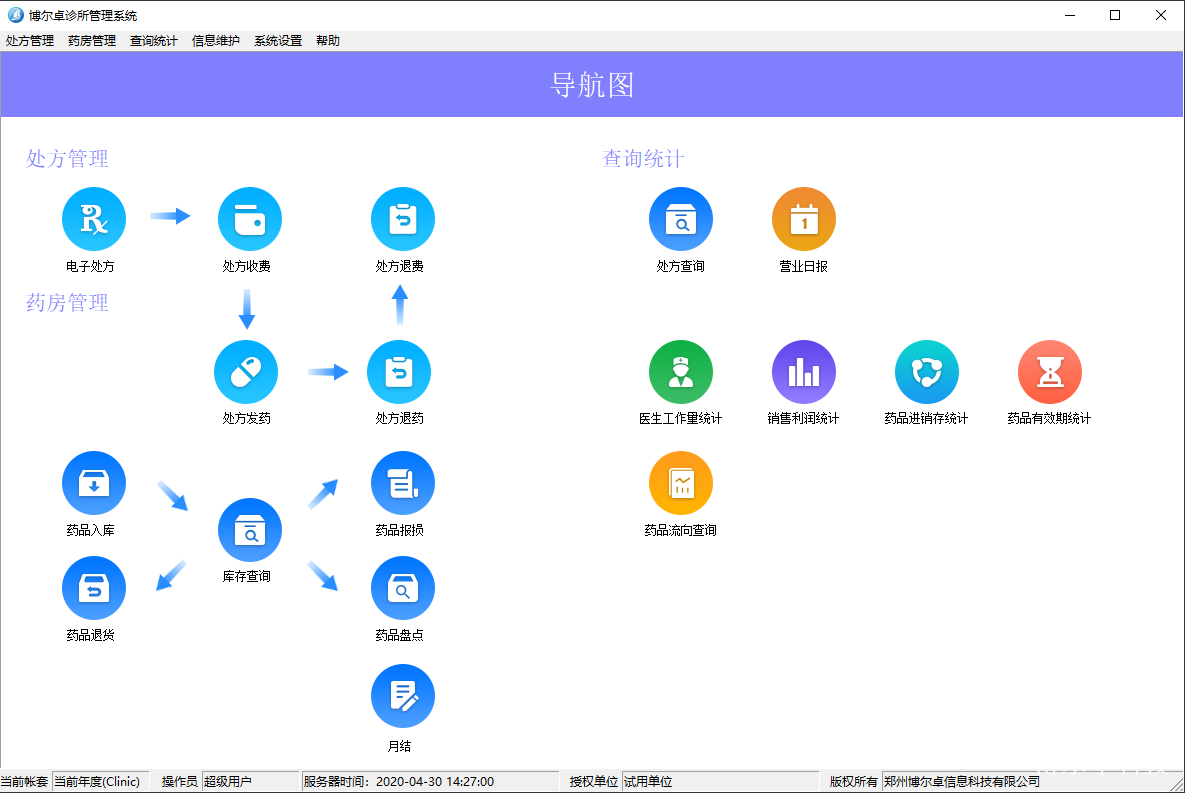Open the 处方管理 menu
This screenshot has height=793, width=1185.
tap(30, 41)
